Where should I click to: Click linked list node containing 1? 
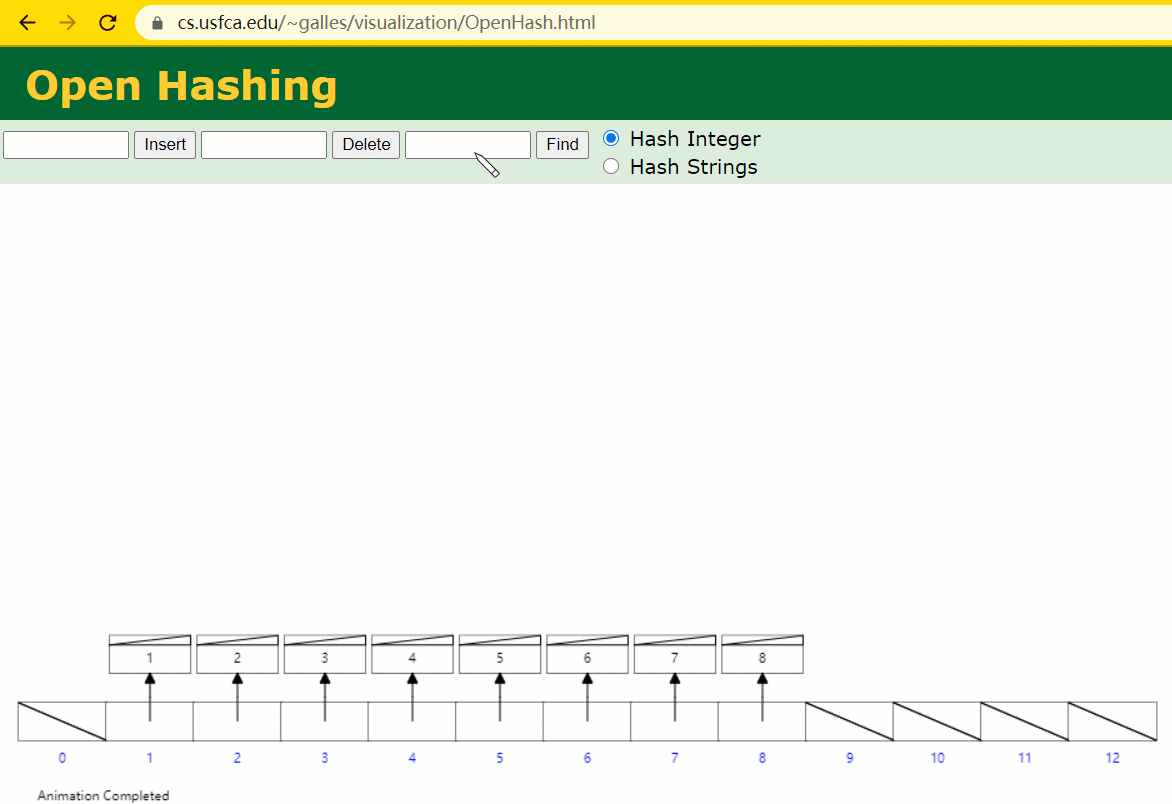click(150, 655)
